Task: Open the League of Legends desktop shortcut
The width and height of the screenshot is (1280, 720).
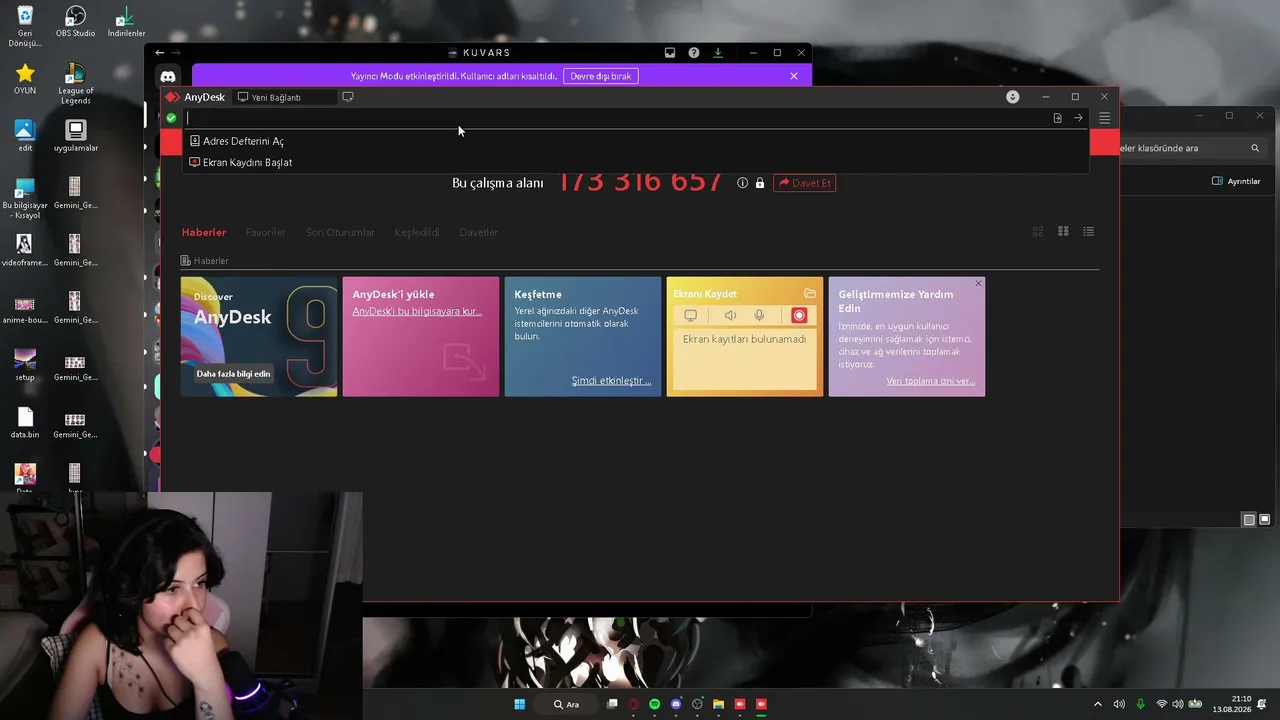Action: (x=75, y=83)
